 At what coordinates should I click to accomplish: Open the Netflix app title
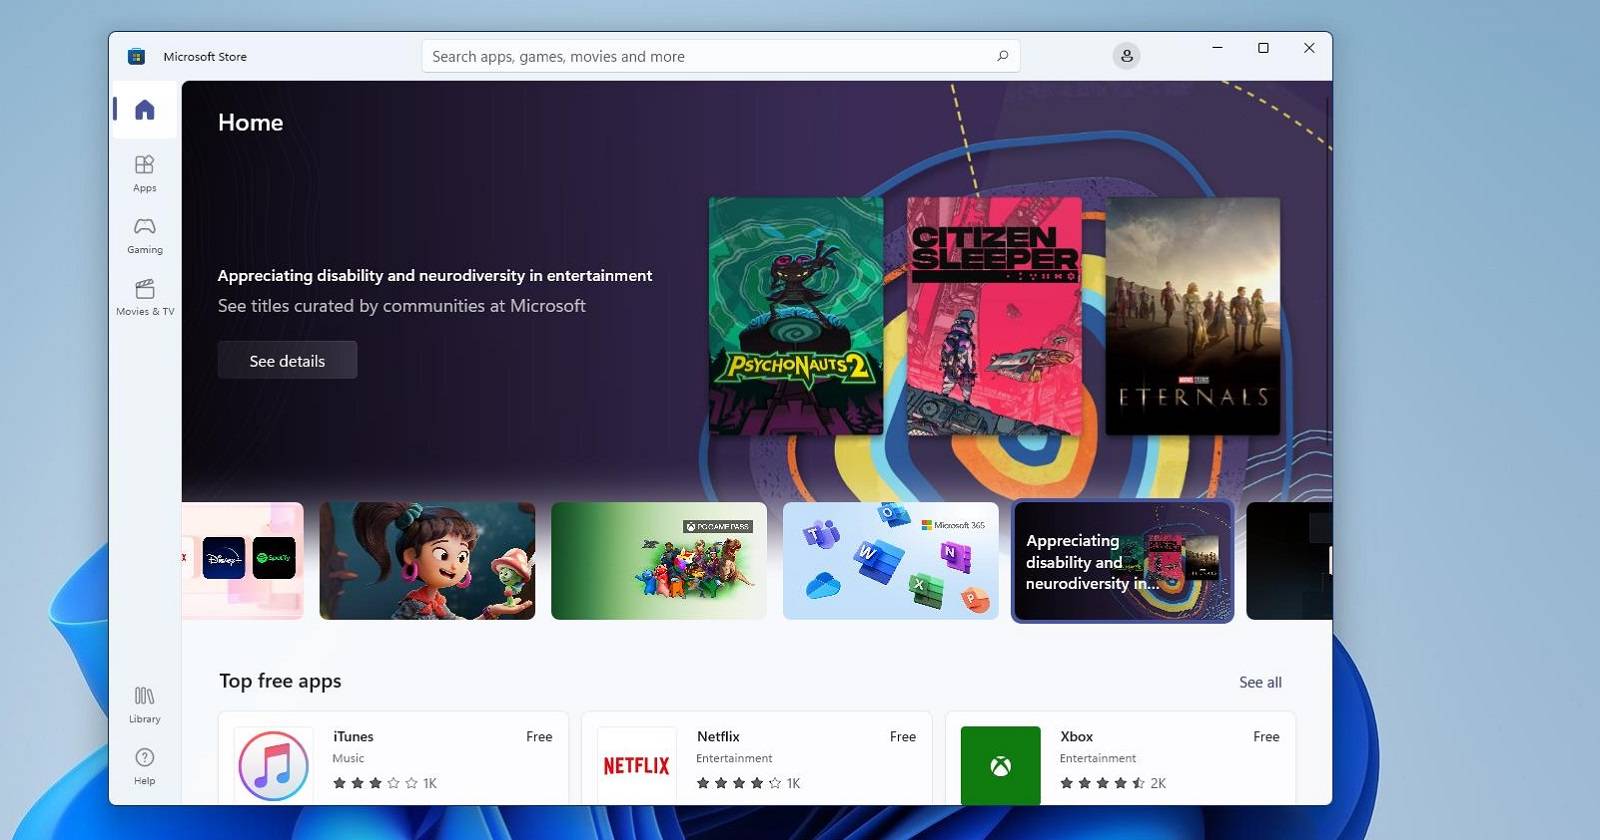[x=718, y=736]
